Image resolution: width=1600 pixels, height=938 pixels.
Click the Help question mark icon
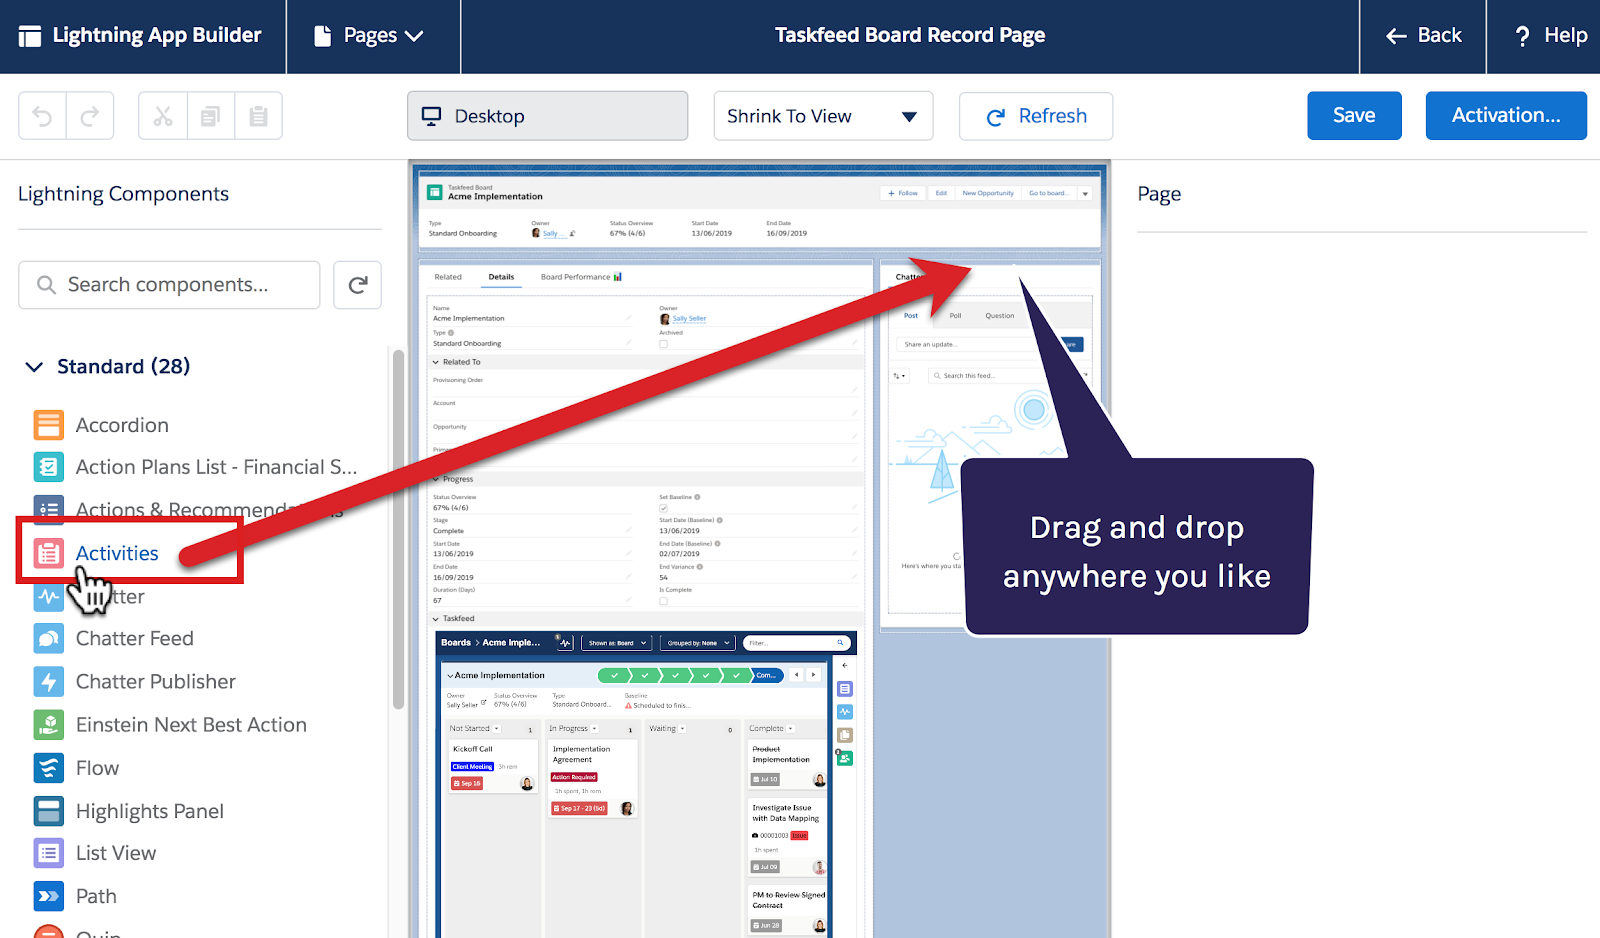tap(1522, 36)
